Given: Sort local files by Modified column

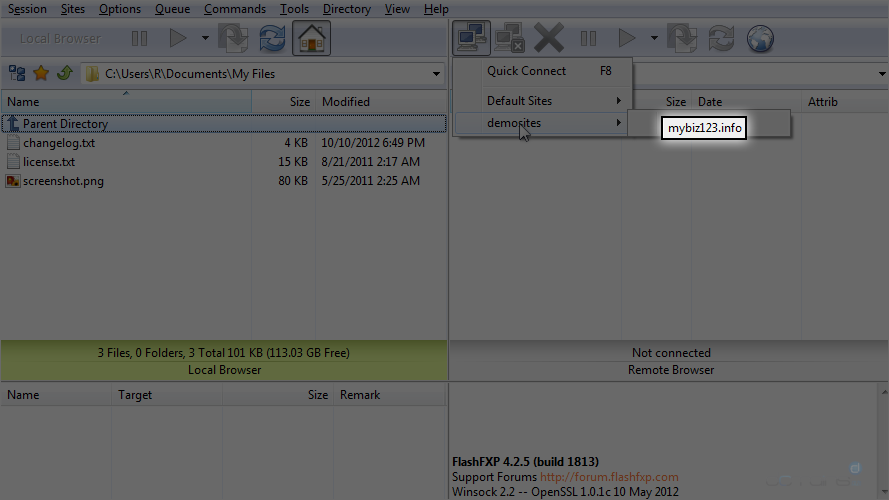Looking at the screenshot, I should [346, 102].
